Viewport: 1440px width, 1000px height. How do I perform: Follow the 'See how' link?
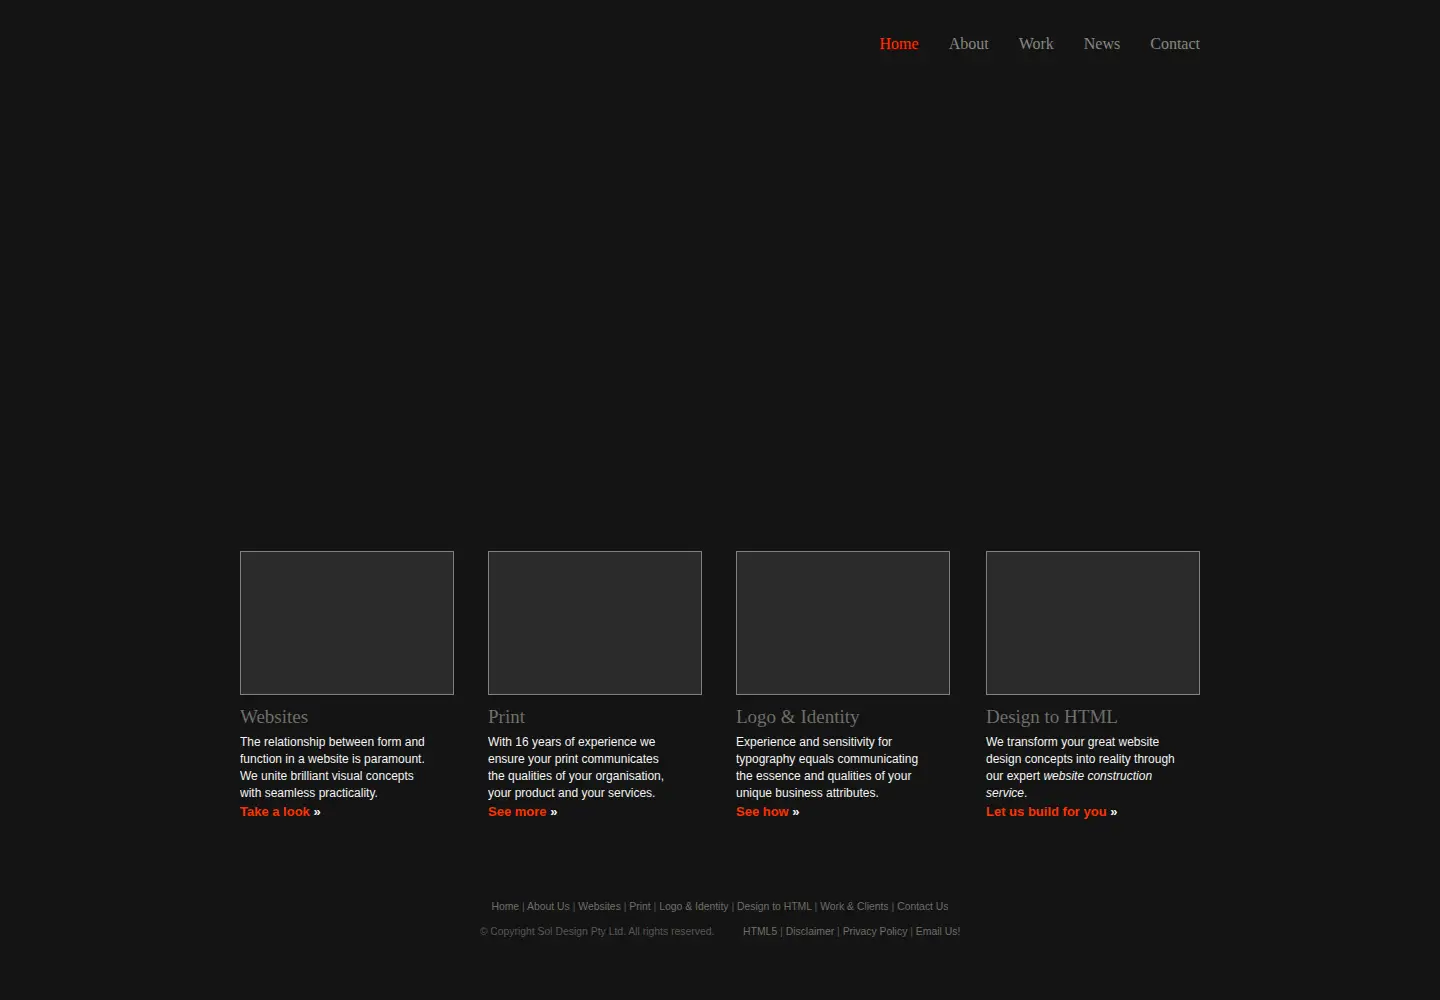[x=762, y=812]
